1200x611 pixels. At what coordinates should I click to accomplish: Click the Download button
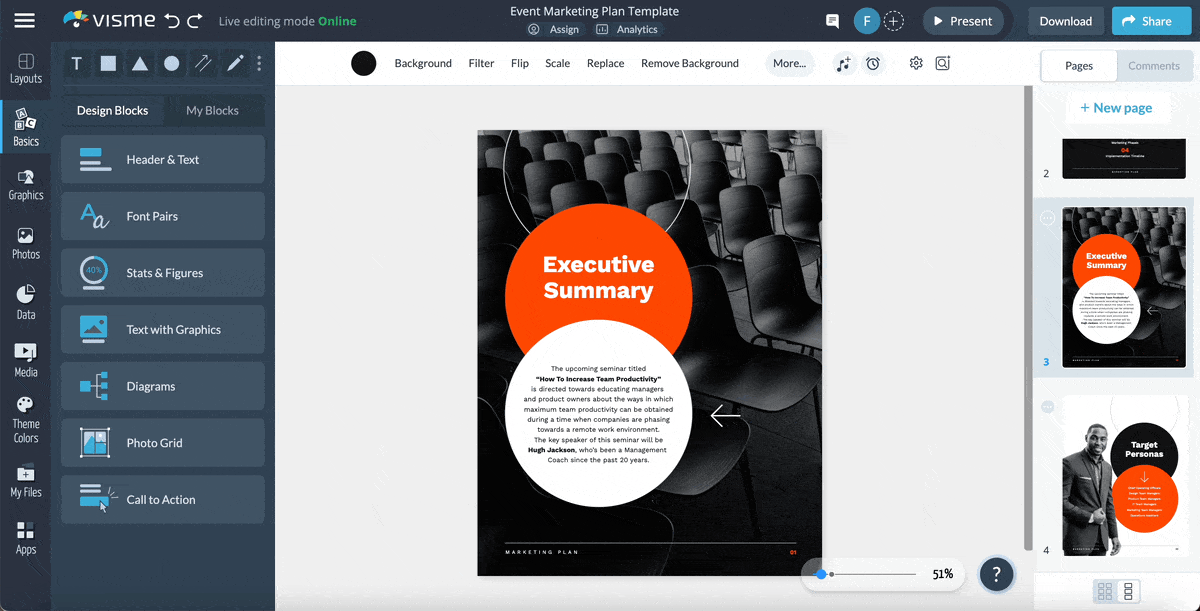pyautogui.click(x=1065, y=20)
